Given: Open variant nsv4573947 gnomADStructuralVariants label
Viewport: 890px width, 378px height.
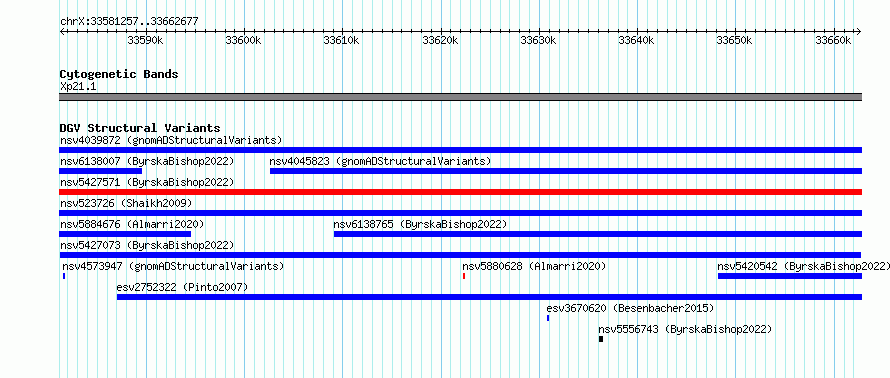Looking at the screenshot, I should coord(173,266).
